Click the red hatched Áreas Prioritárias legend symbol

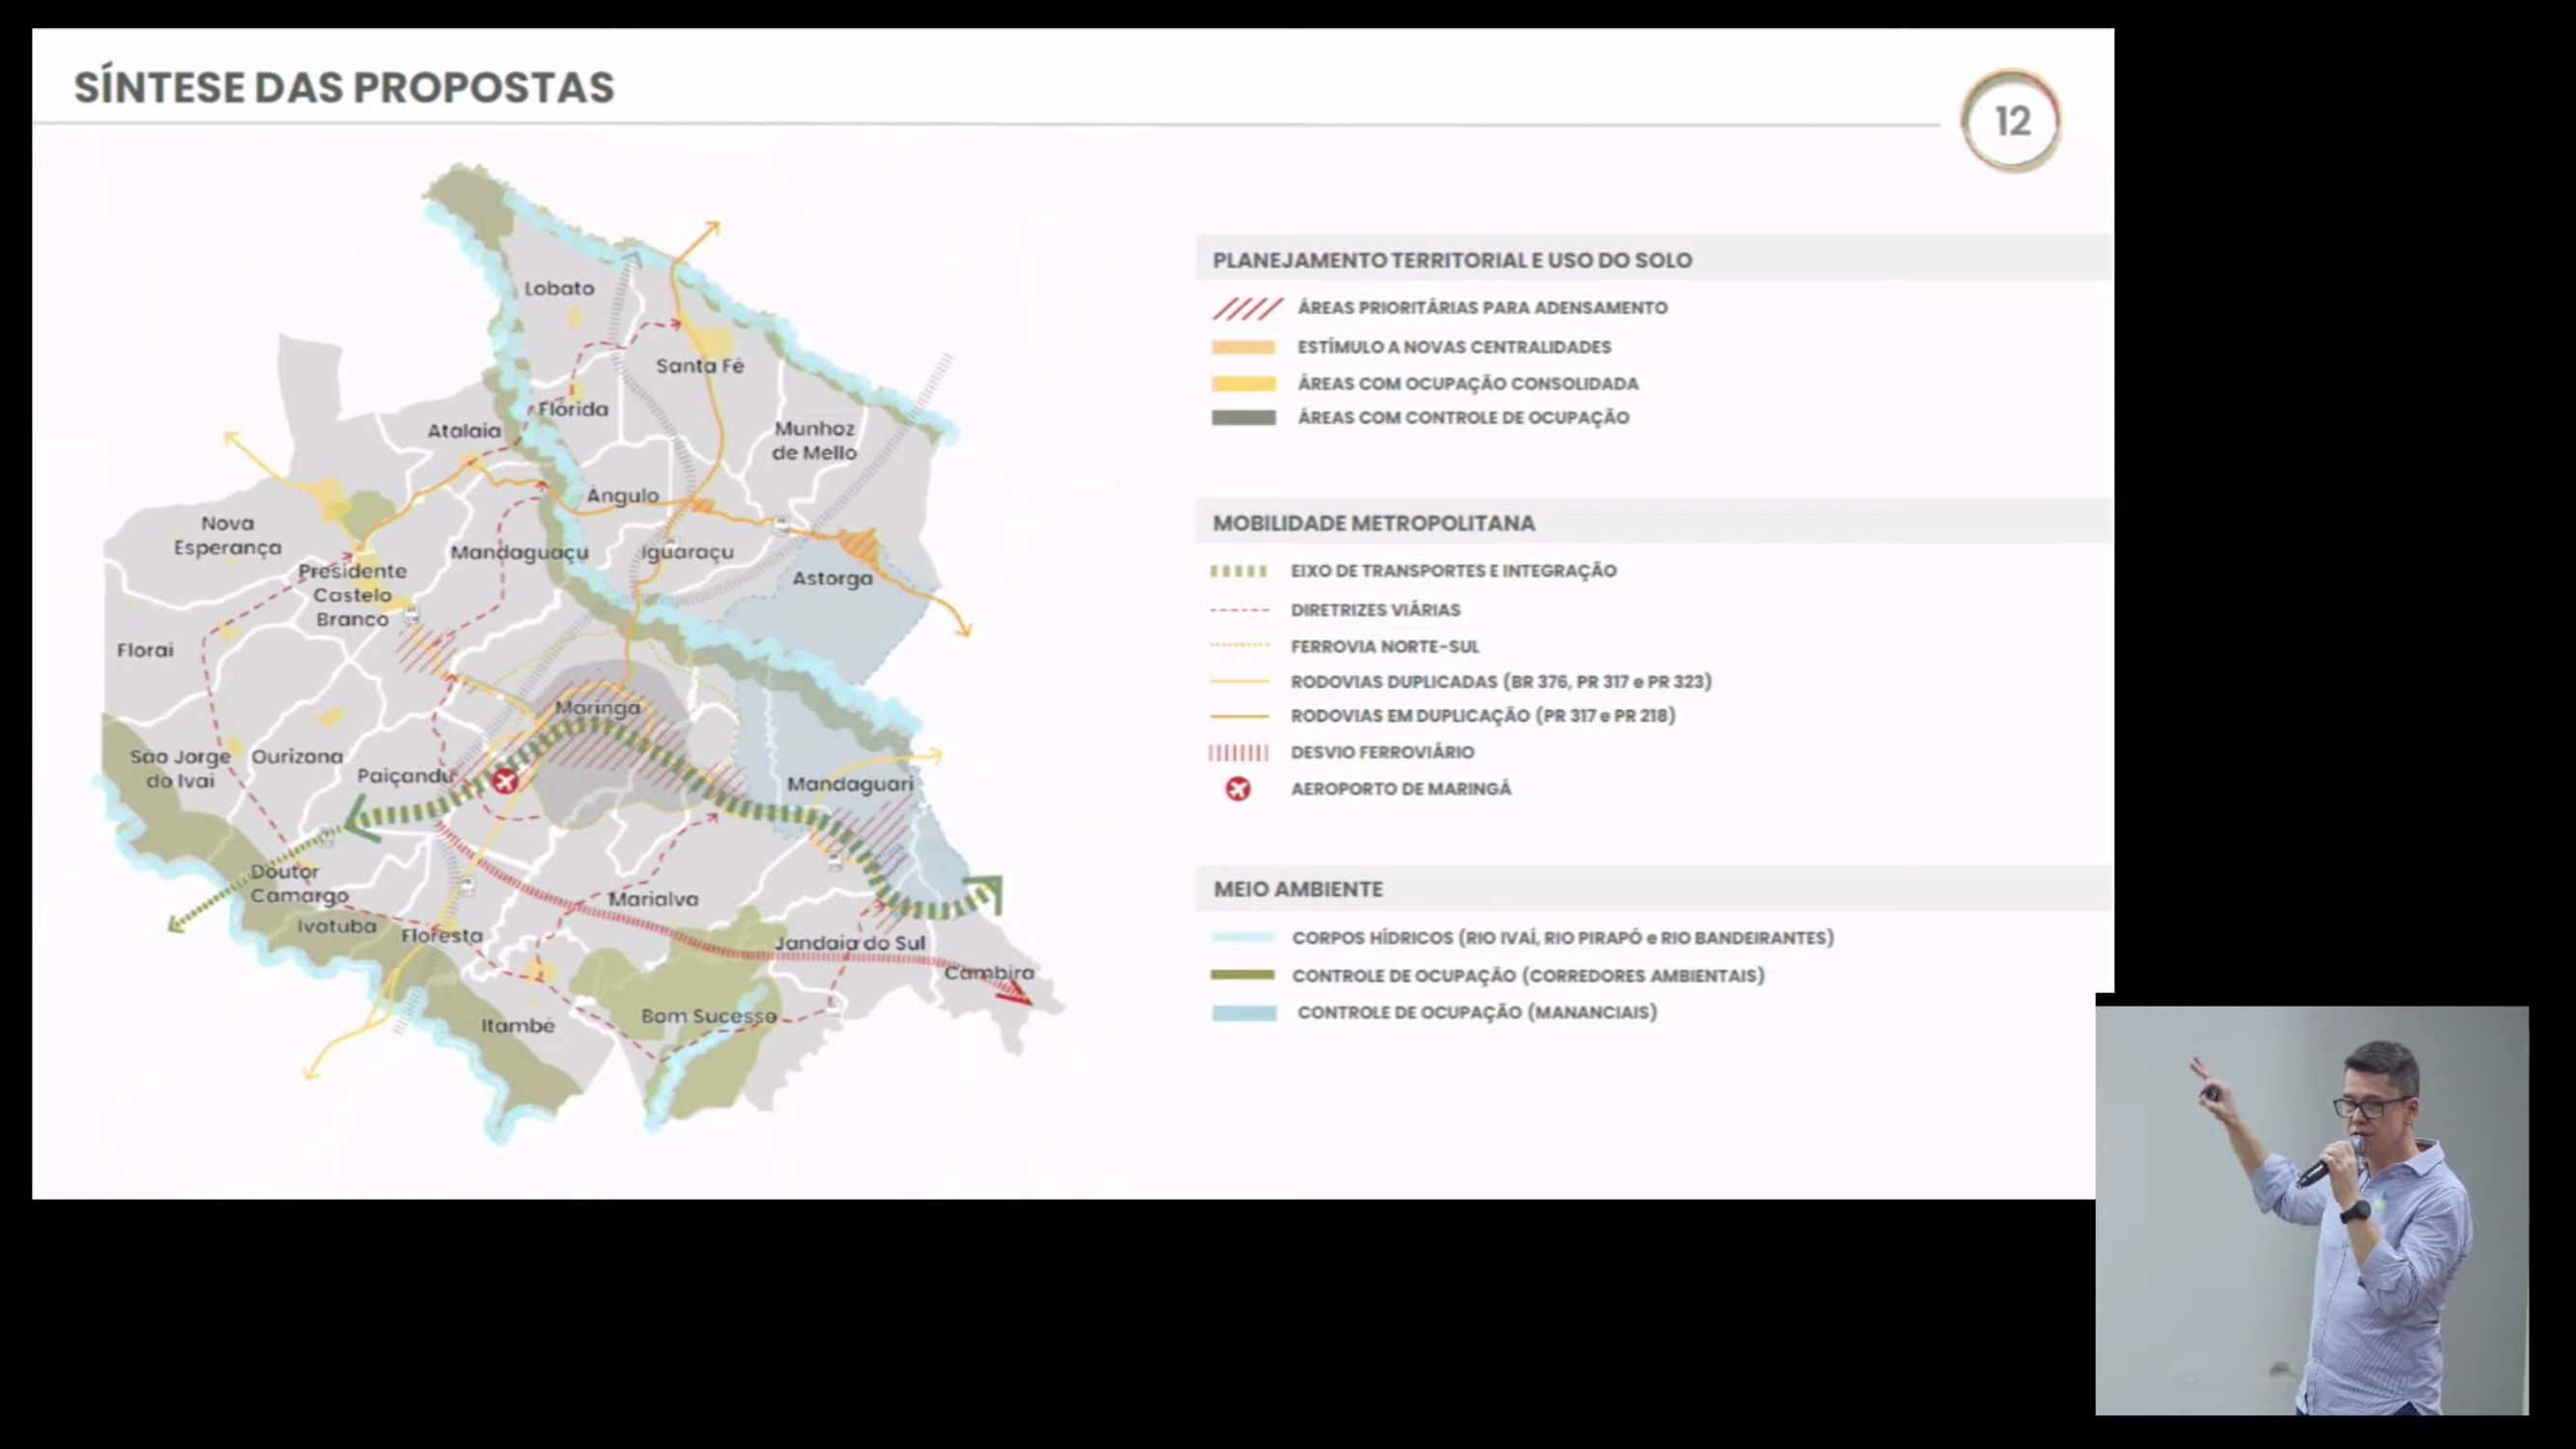[x=1246, y=308]
